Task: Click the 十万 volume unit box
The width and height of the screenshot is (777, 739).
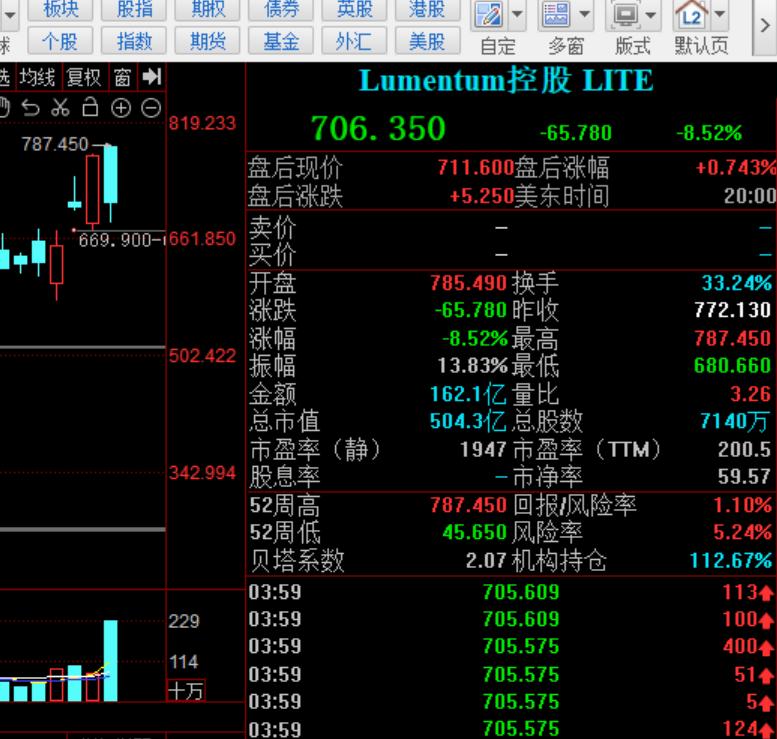Action: pyautogui.click(x=186, y=690)
